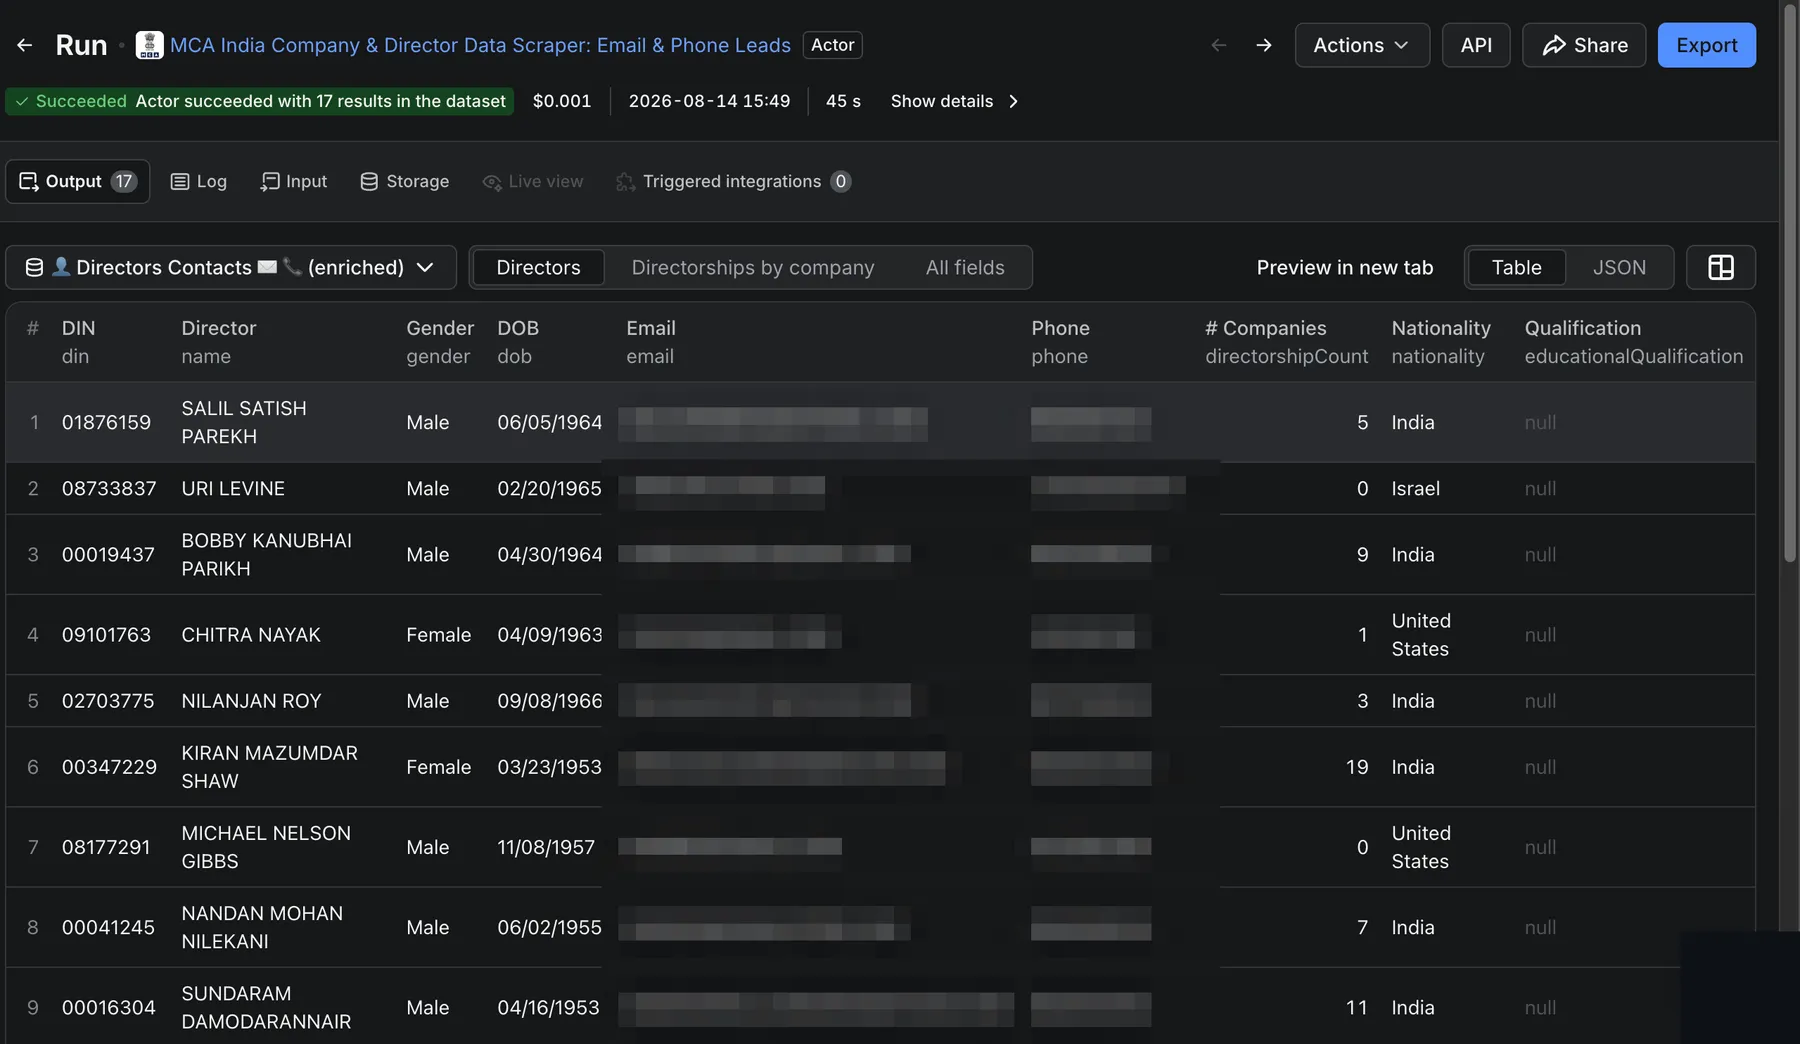Open the table layout columns icon
This screenshot has height=1044, width=1800.
1720,267
